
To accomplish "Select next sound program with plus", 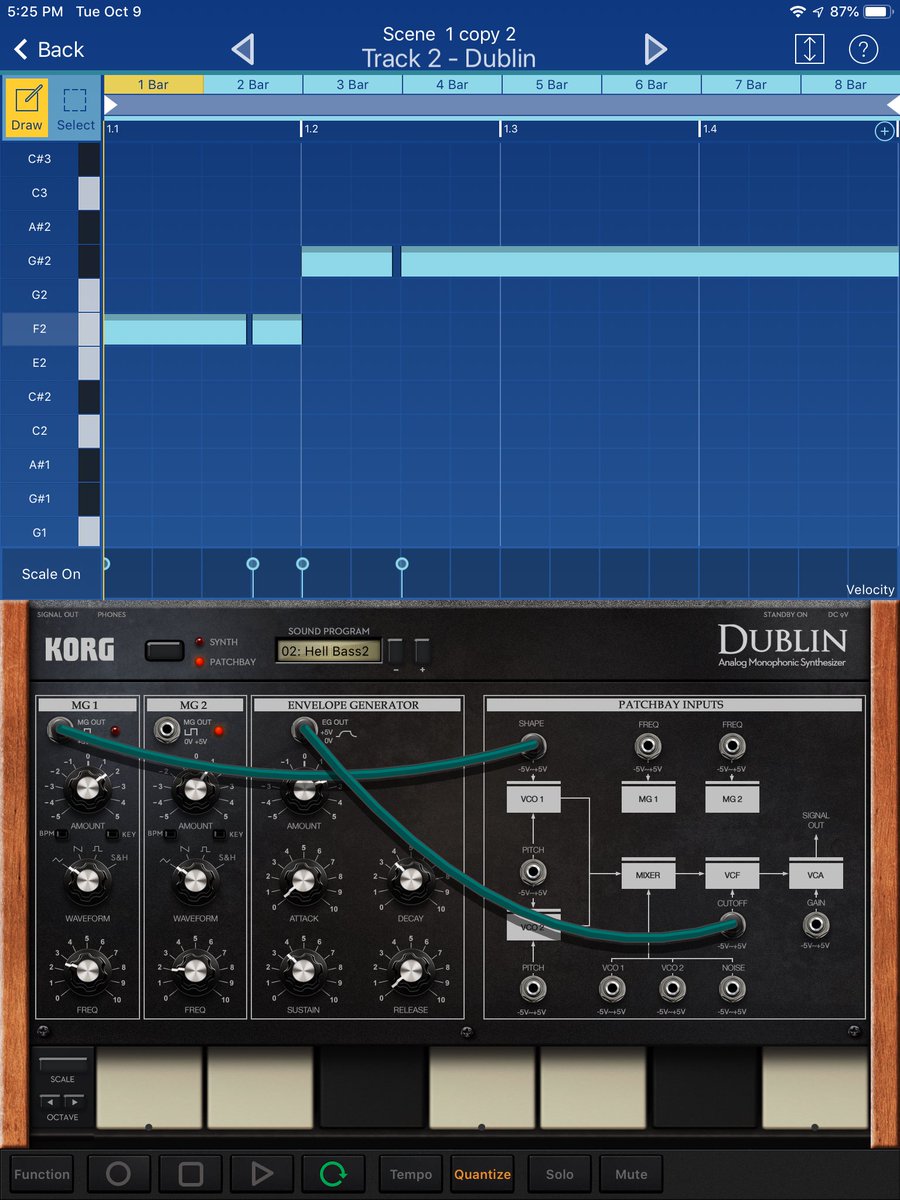I will (422, 652).
